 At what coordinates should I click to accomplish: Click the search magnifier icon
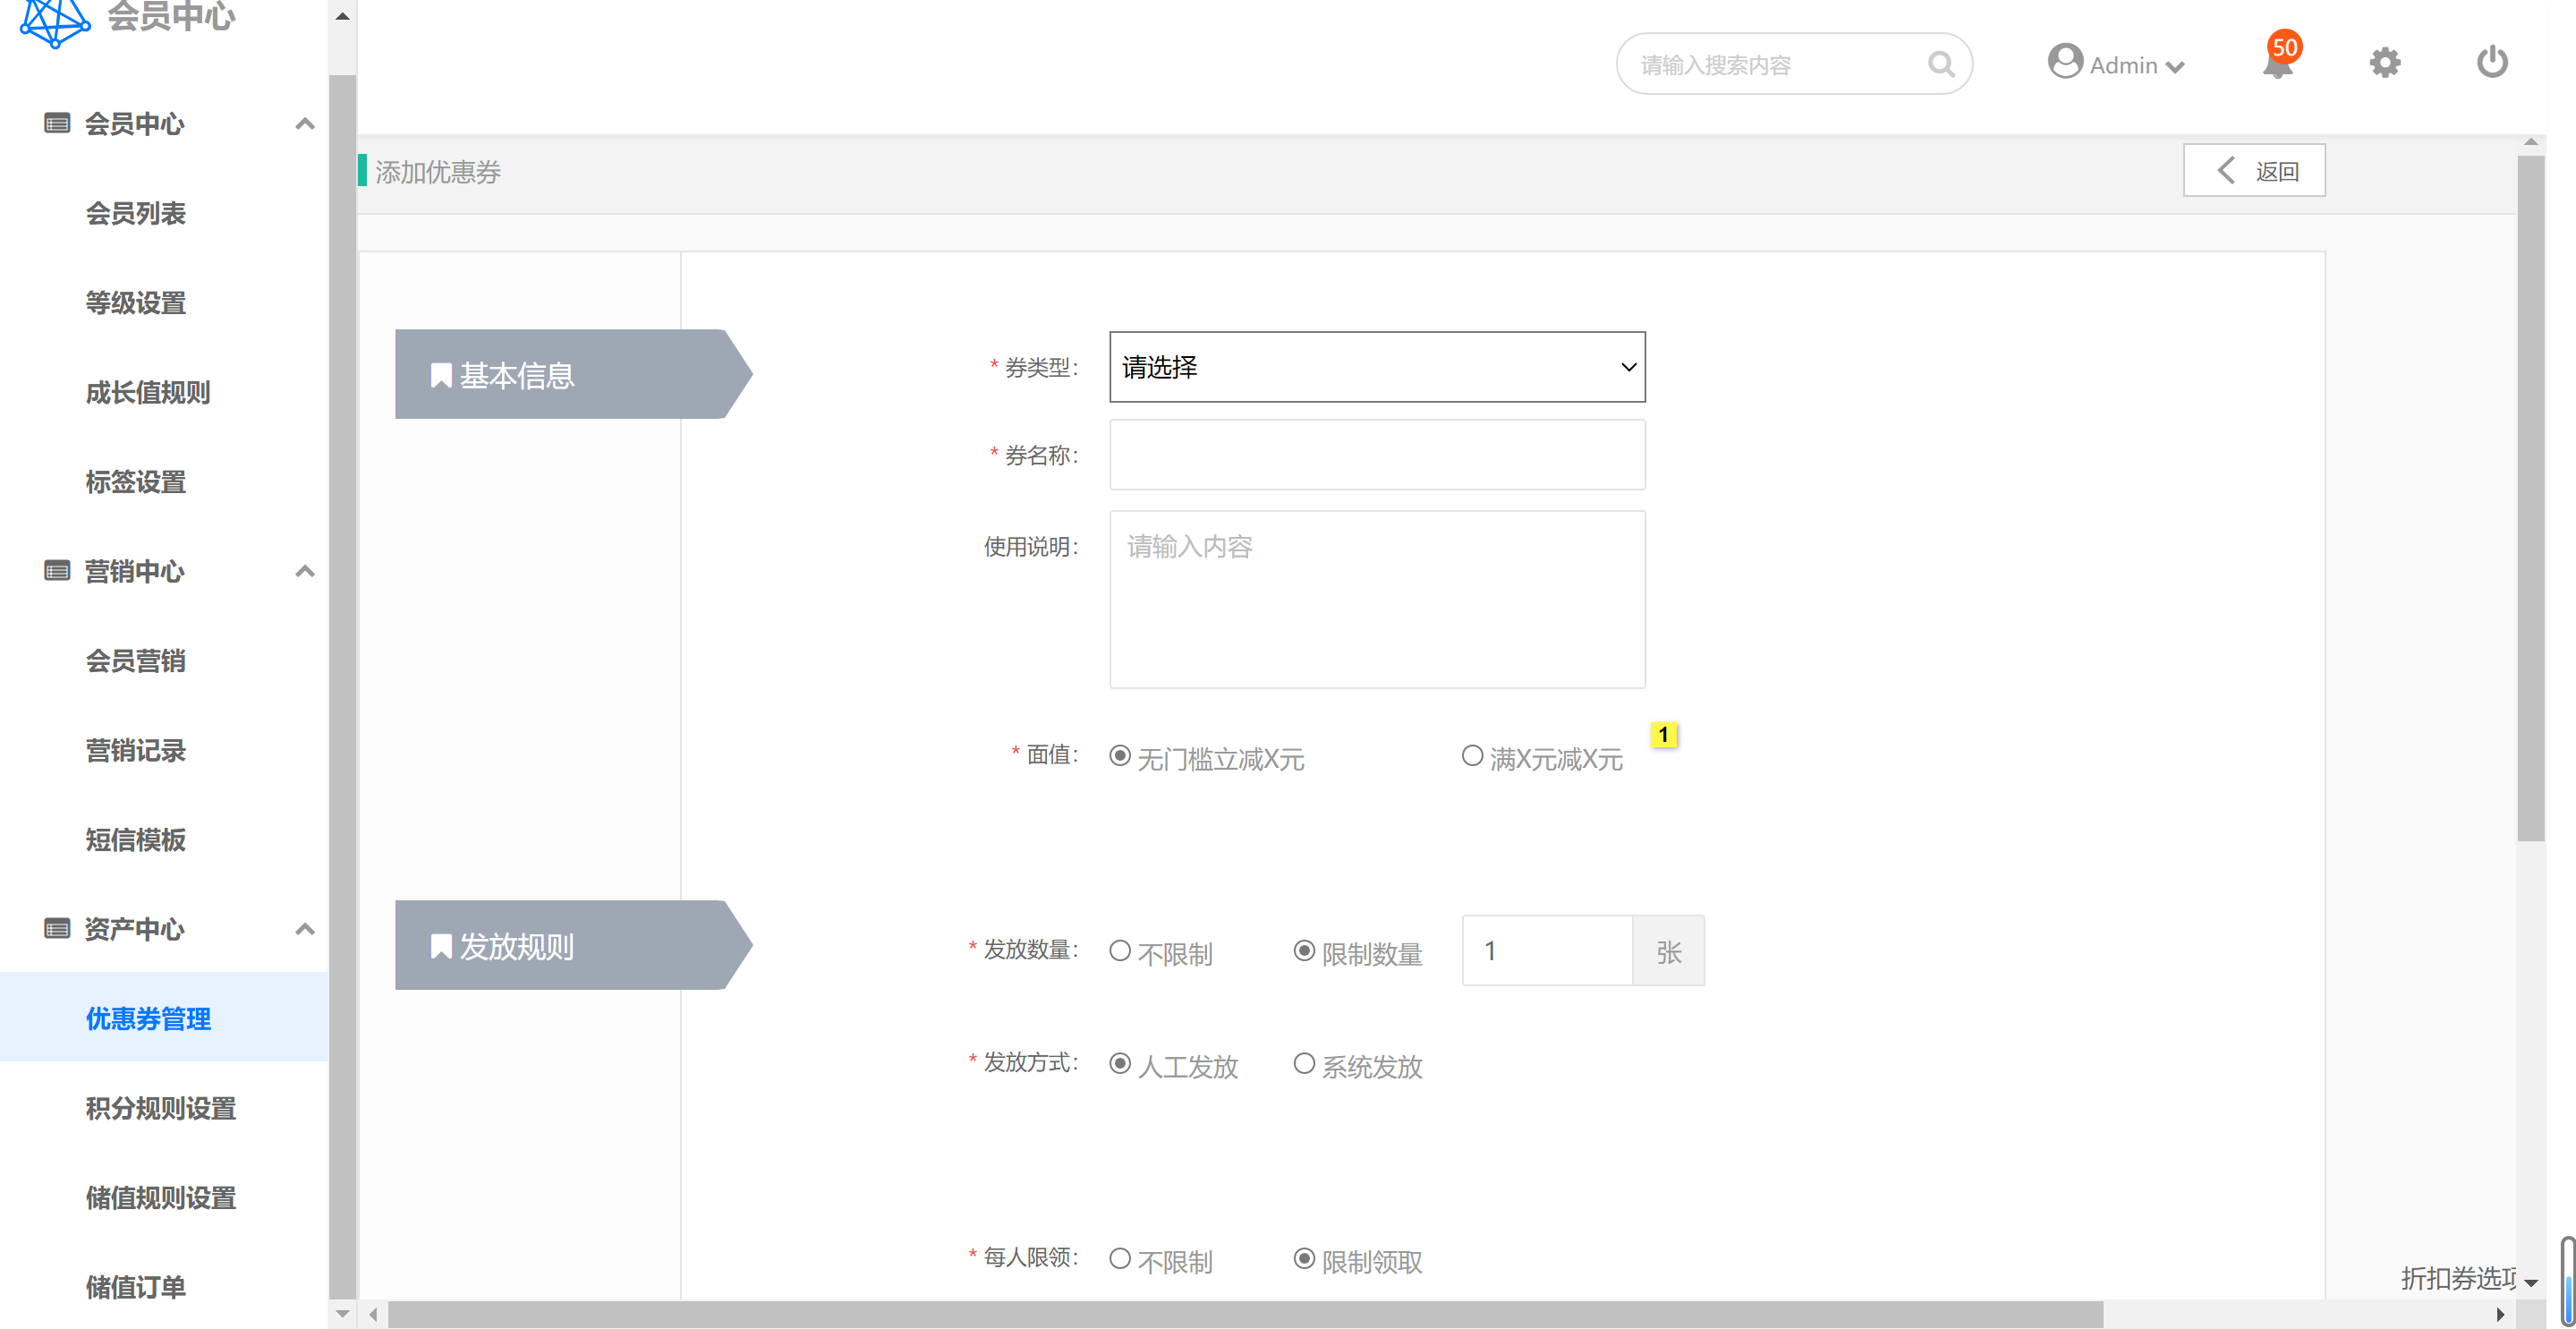click(x=1940, y=65)
